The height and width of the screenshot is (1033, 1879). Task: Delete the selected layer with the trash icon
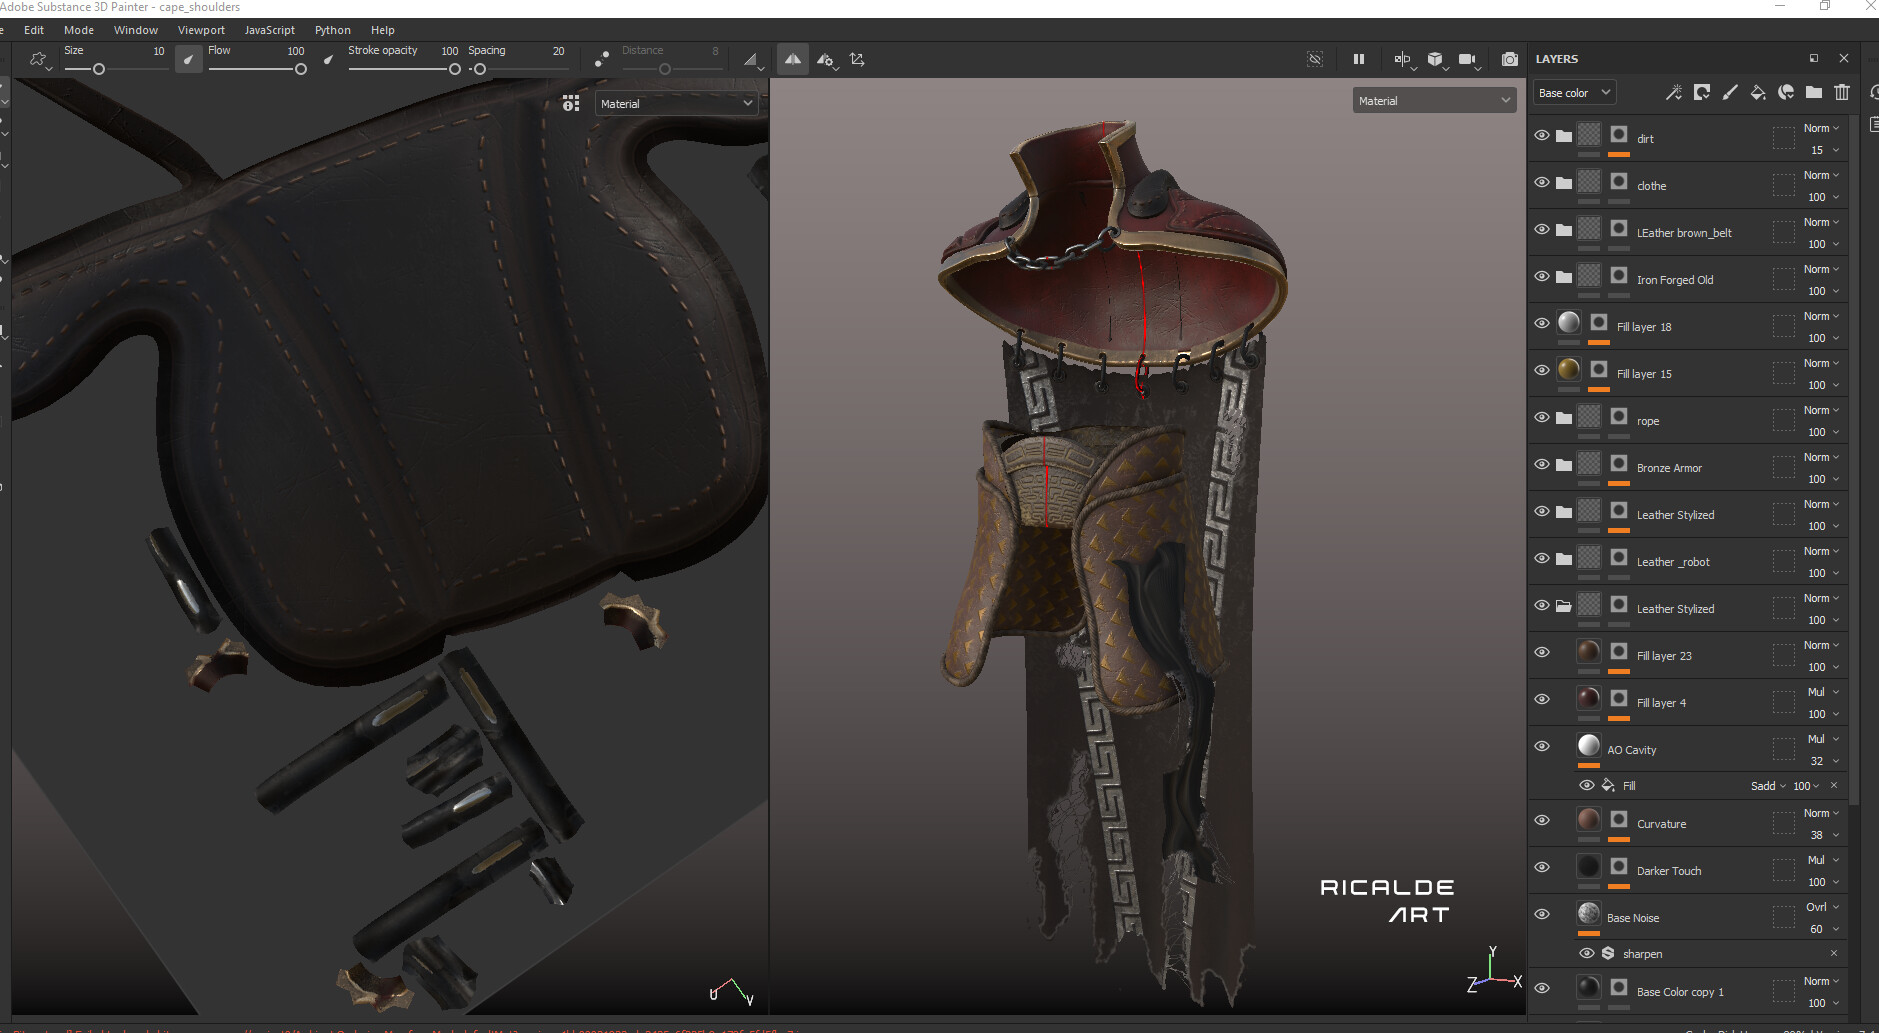pos(1842,93)
